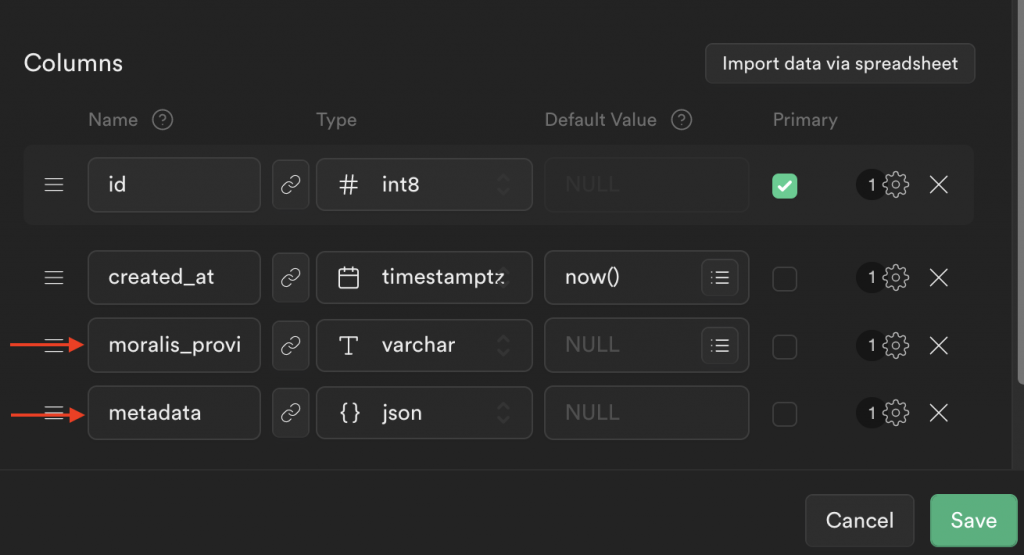Uncheck Primary checkbox for id column
This screenshot has height=555, width=1024.
tap(784, 186)
